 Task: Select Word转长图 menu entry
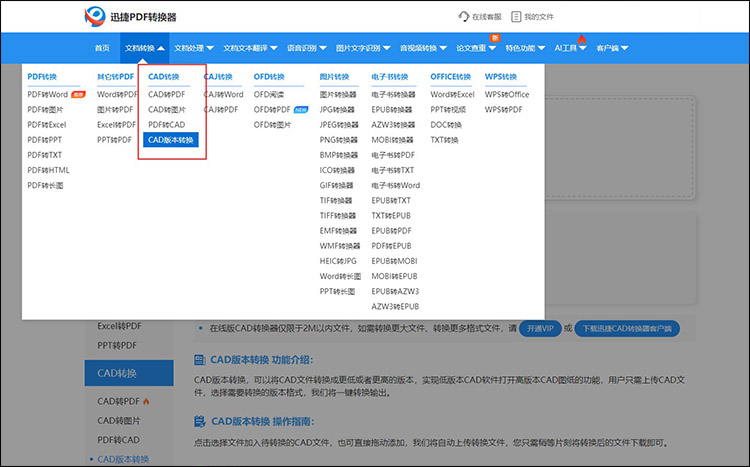(341, 276)
